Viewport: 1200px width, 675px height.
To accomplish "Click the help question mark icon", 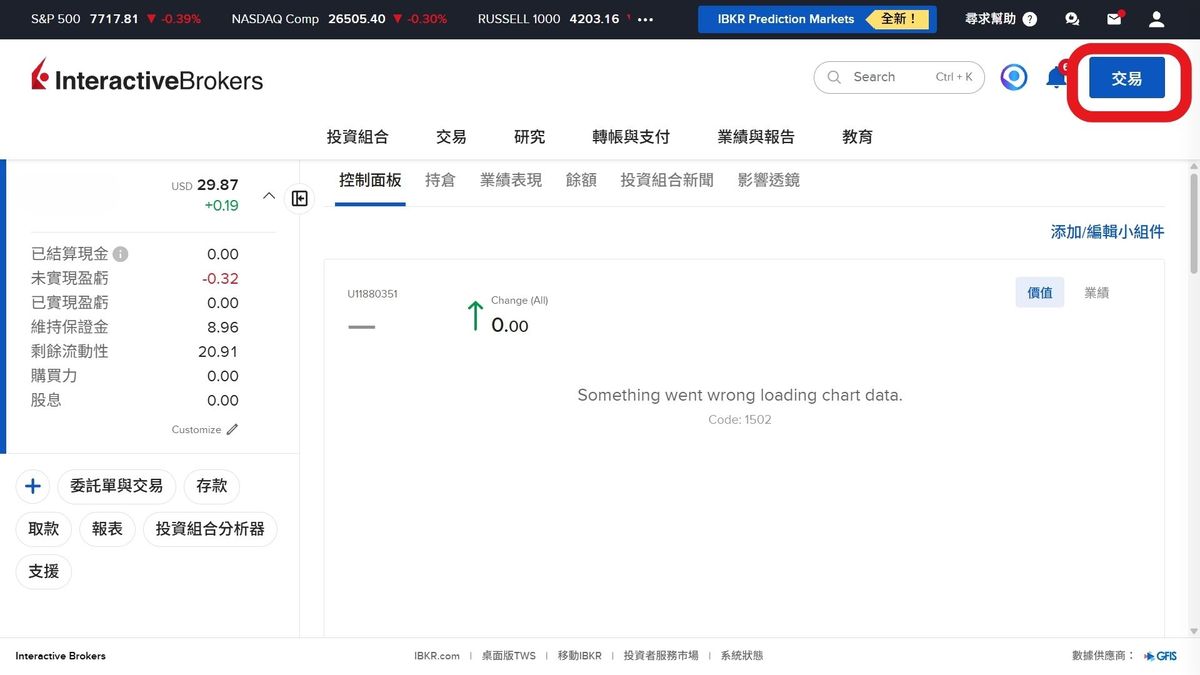I will point(1030,19).
